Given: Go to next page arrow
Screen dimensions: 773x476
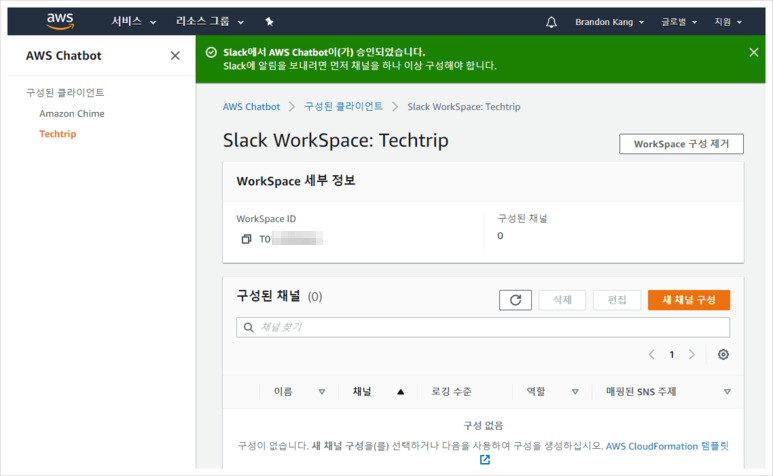Looking at the screenshot, I should coord(692,354).
